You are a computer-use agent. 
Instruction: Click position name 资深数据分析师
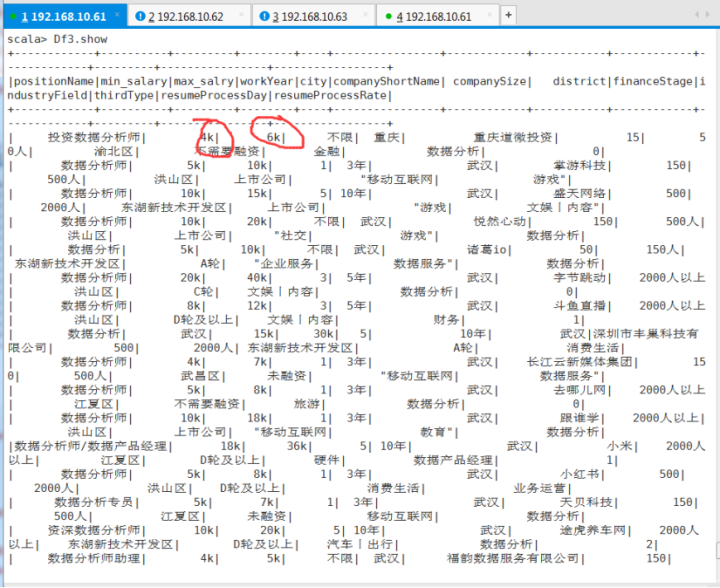click(x=94, y=530)
